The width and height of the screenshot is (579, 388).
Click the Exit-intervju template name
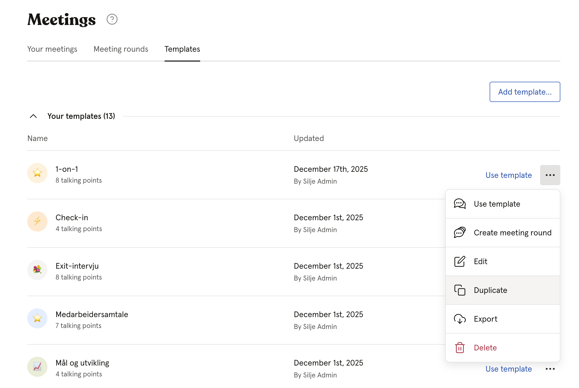point(77,266)
